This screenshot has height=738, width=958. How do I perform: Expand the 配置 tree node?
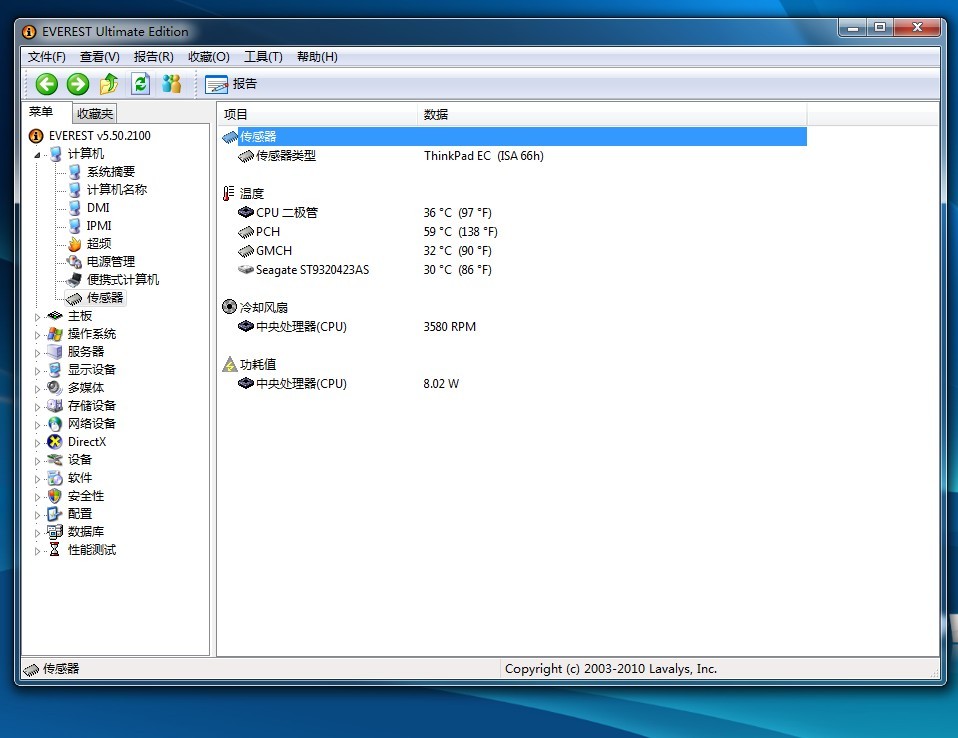coord(37,515)
